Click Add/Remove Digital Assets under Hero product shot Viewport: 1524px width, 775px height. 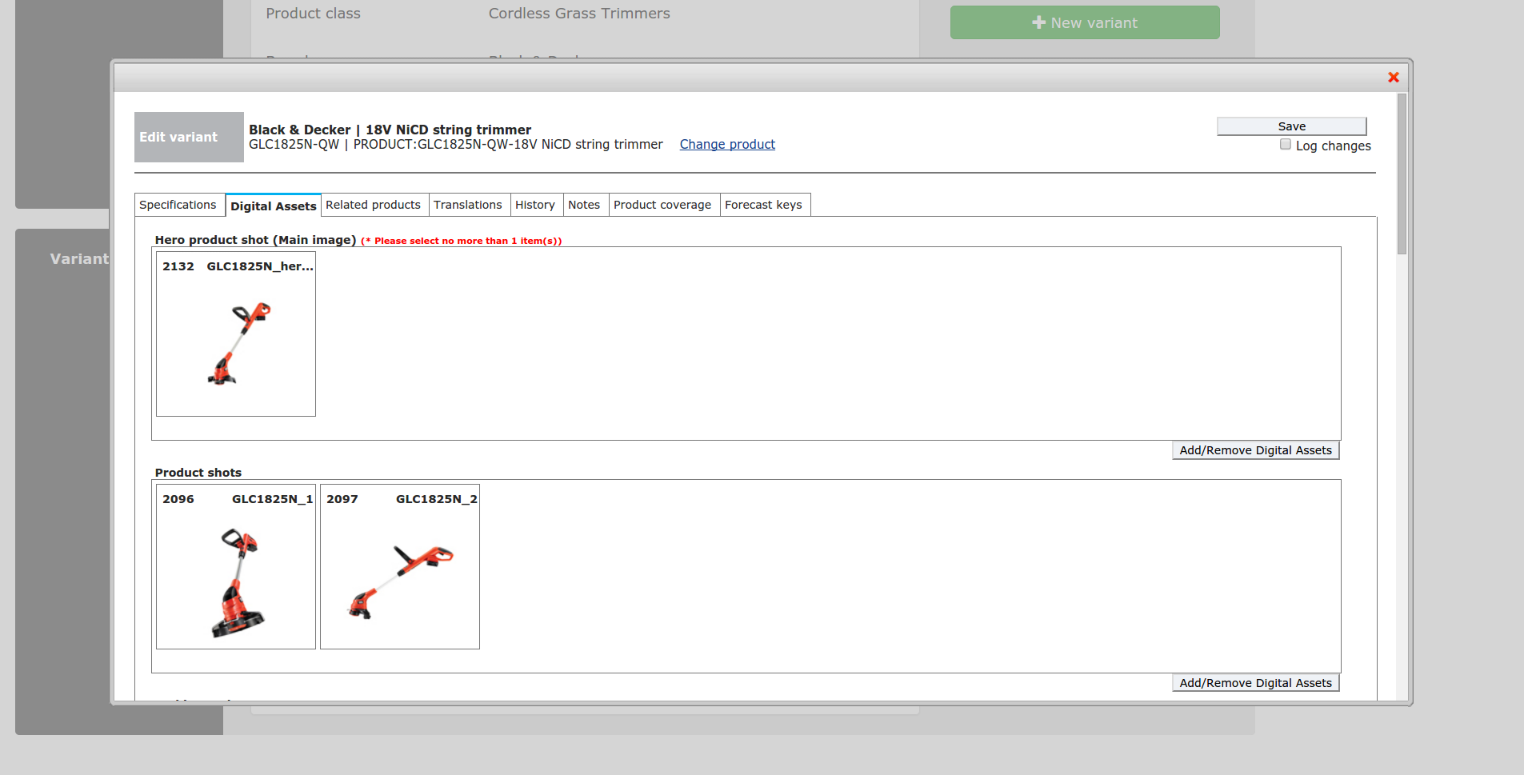pyautogui.click(x=1255, y=450)
